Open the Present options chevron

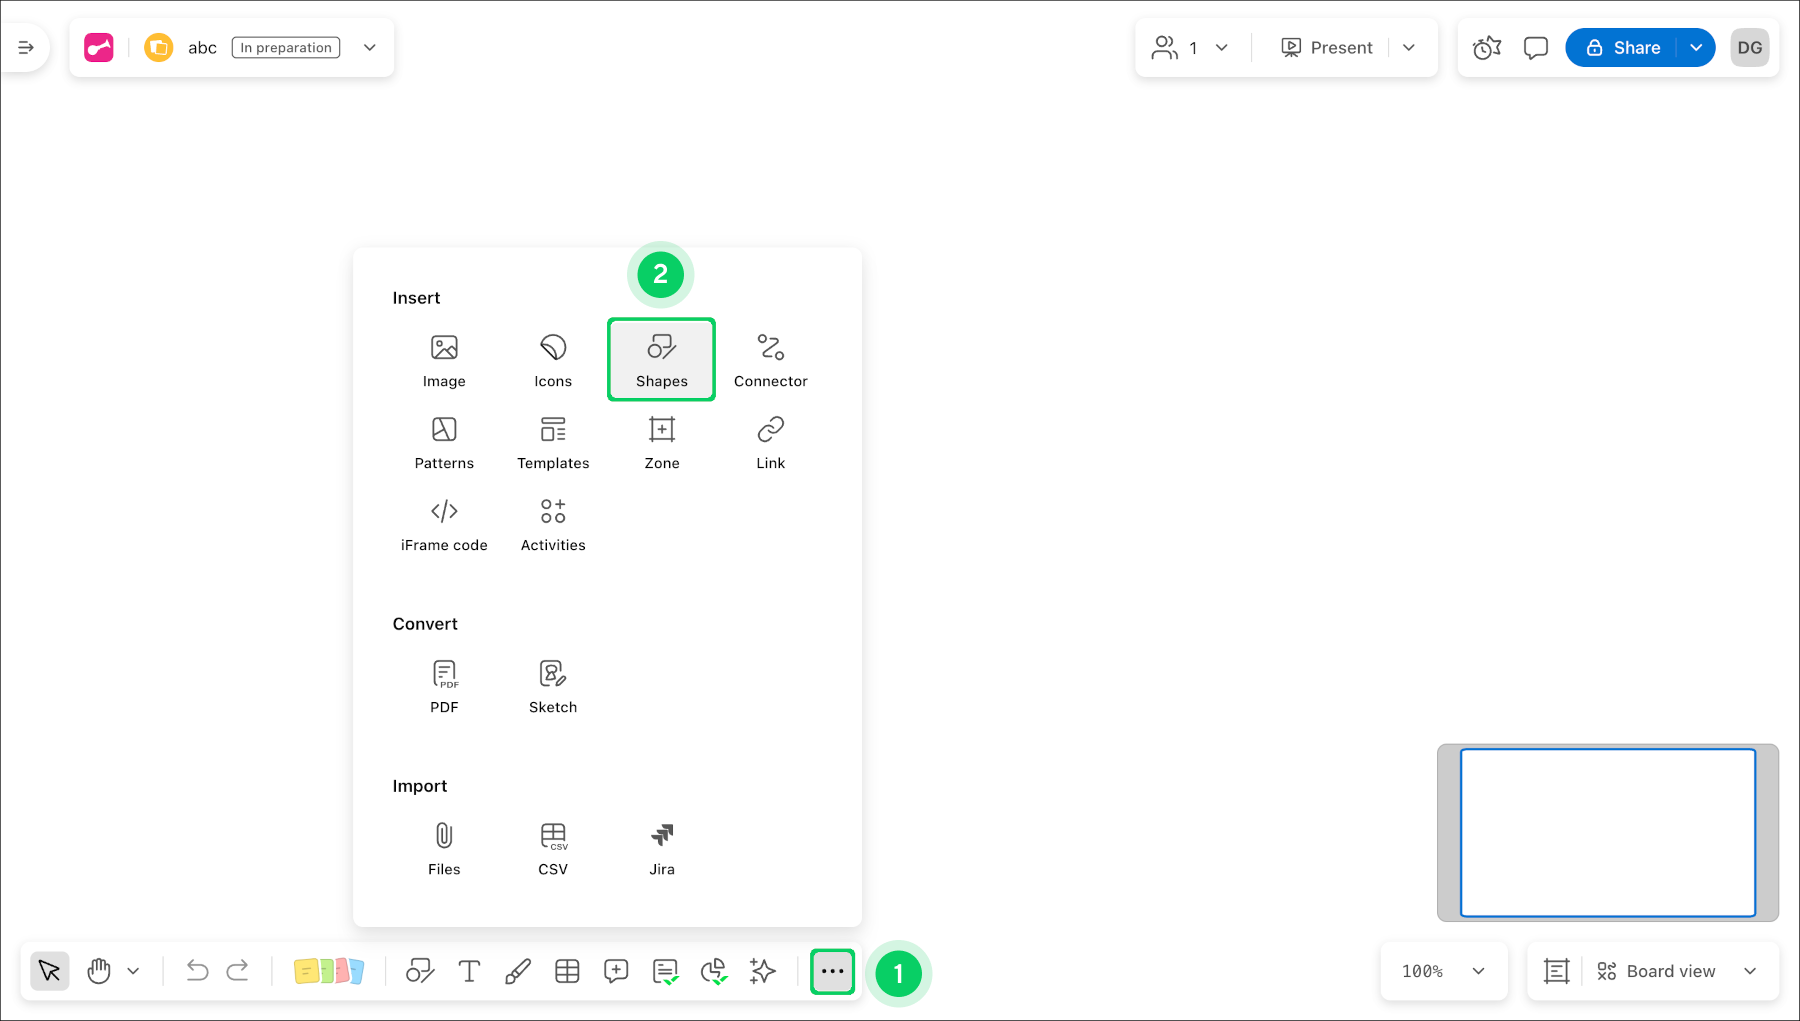pos(1410,47)
